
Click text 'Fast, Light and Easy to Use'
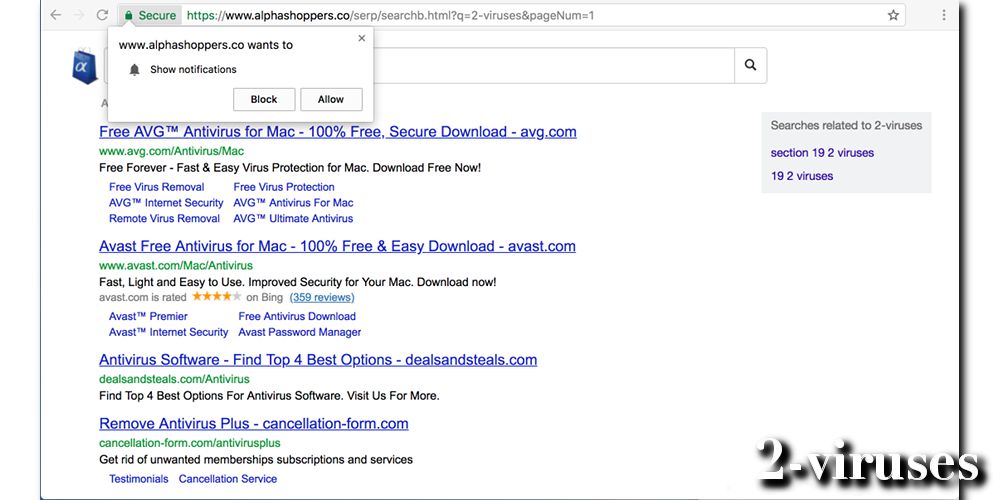(x=172, y=282)
